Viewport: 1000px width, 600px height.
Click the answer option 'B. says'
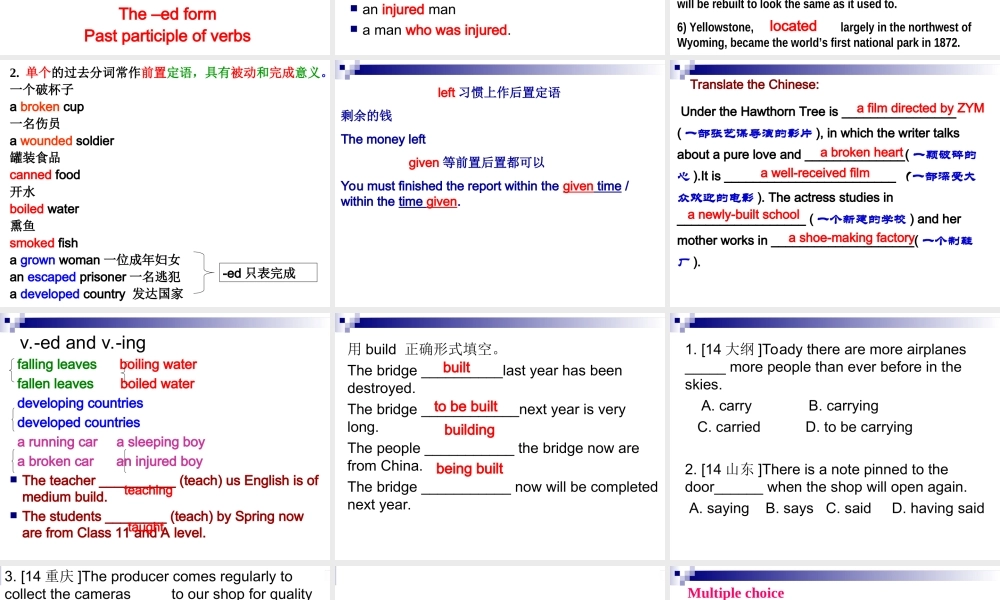point(789,509)
